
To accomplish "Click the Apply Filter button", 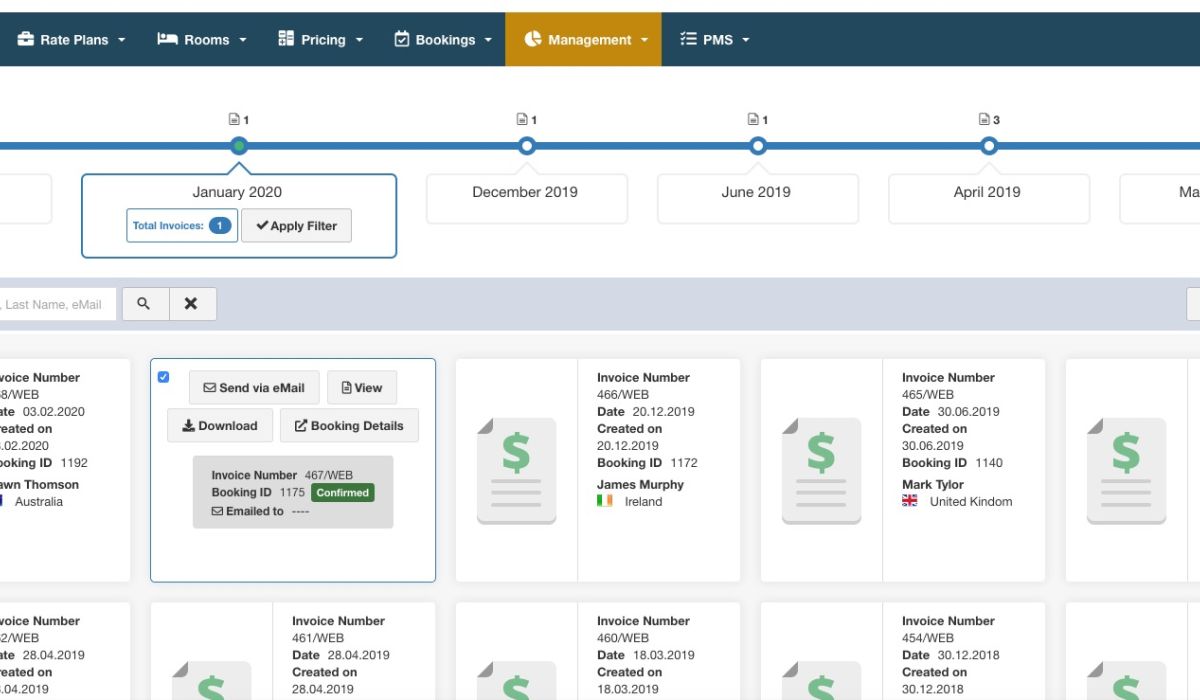I will tap(296, 226).
